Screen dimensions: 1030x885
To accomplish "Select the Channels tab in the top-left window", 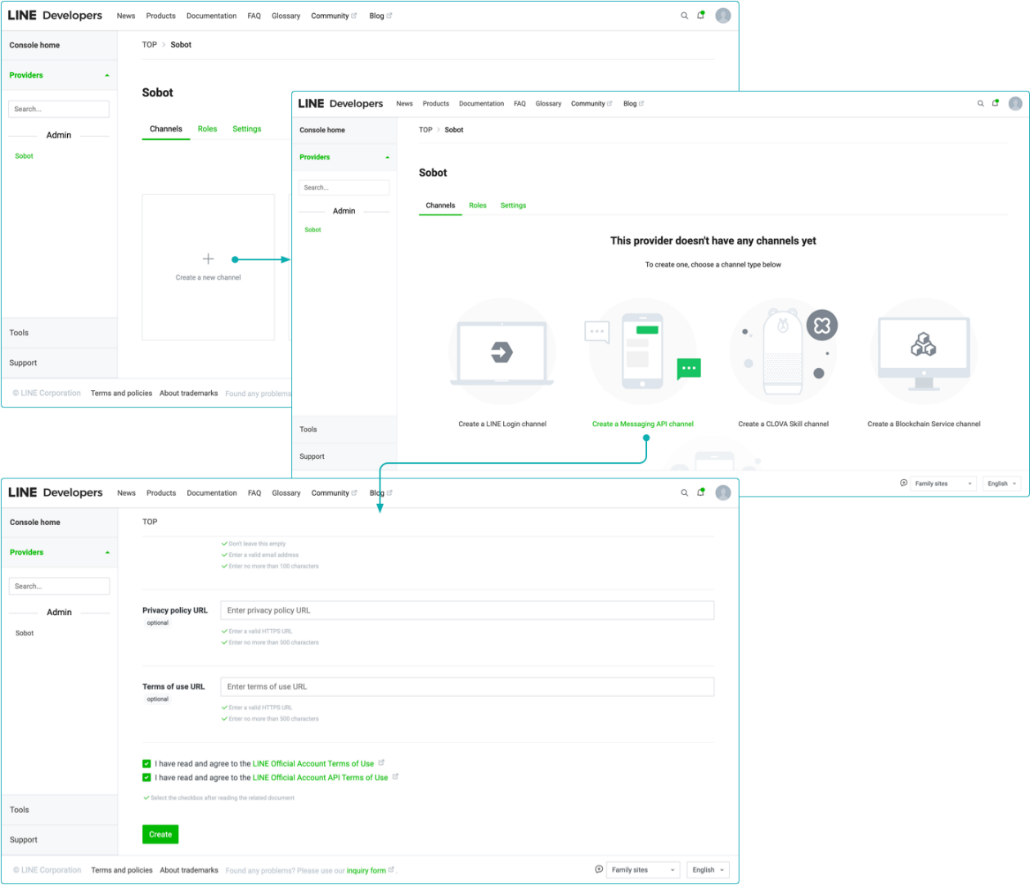I will coord(166,129).
